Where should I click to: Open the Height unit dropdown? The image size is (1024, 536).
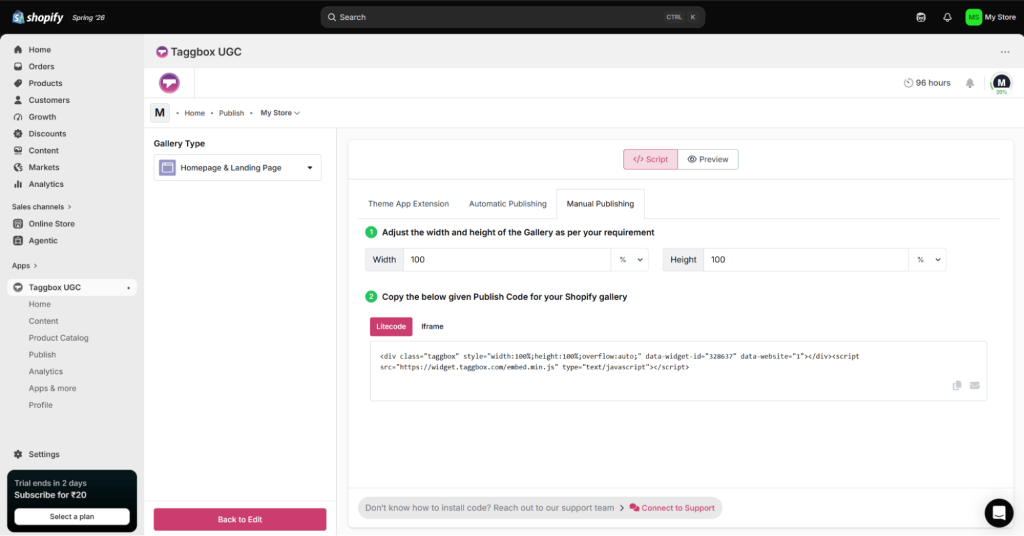[x=927, y=260]
